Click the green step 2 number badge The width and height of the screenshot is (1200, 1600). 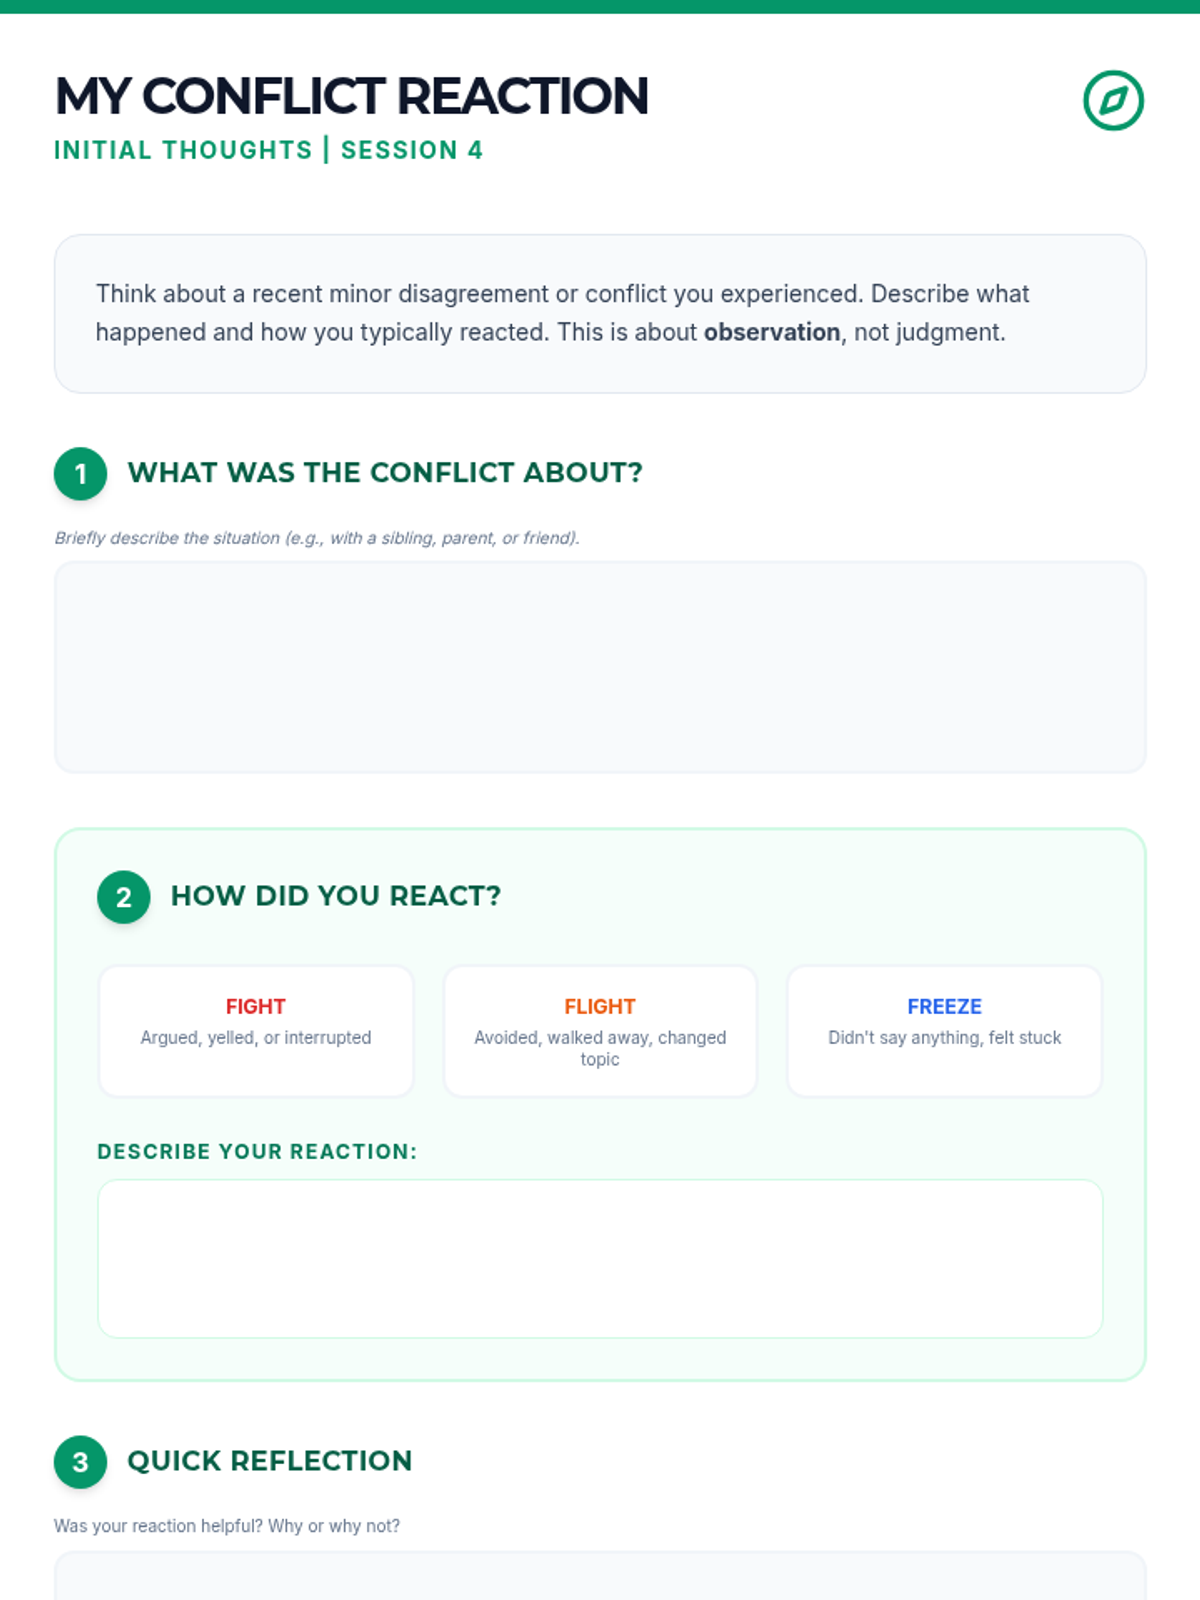(123, 897)
